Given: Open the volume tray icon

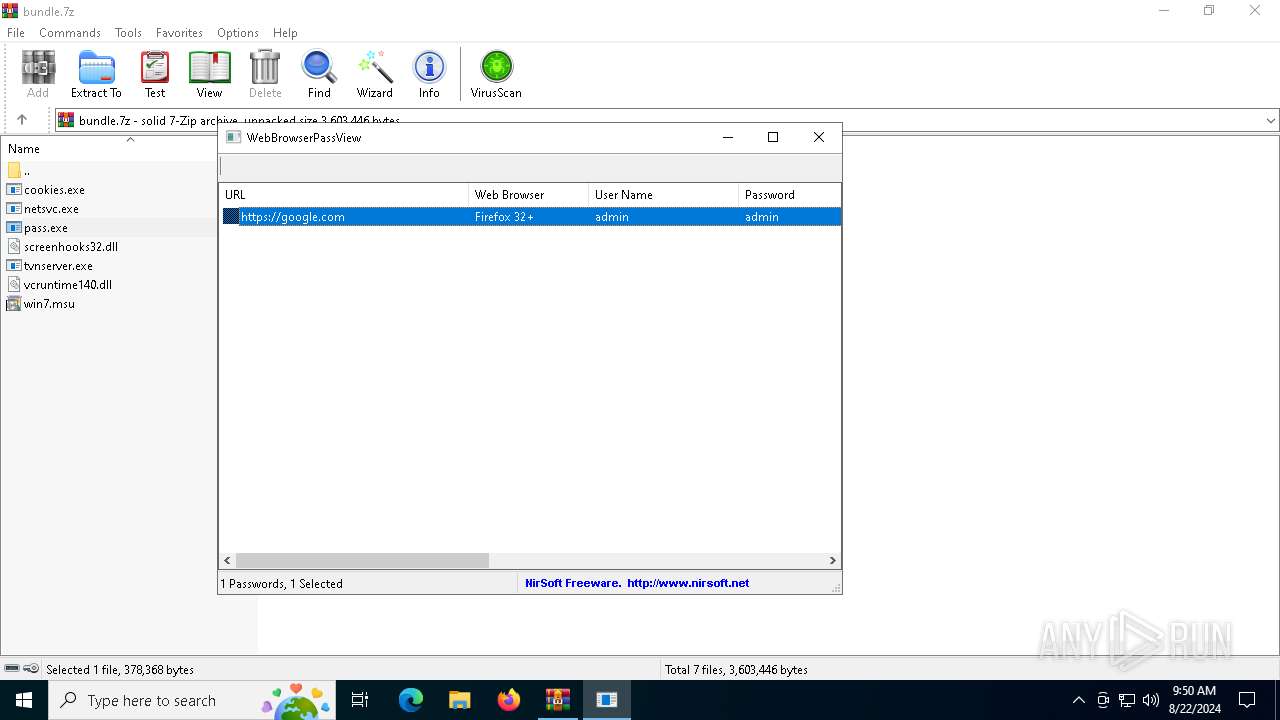Looking at the screenshot, I should pos(1151,700).
